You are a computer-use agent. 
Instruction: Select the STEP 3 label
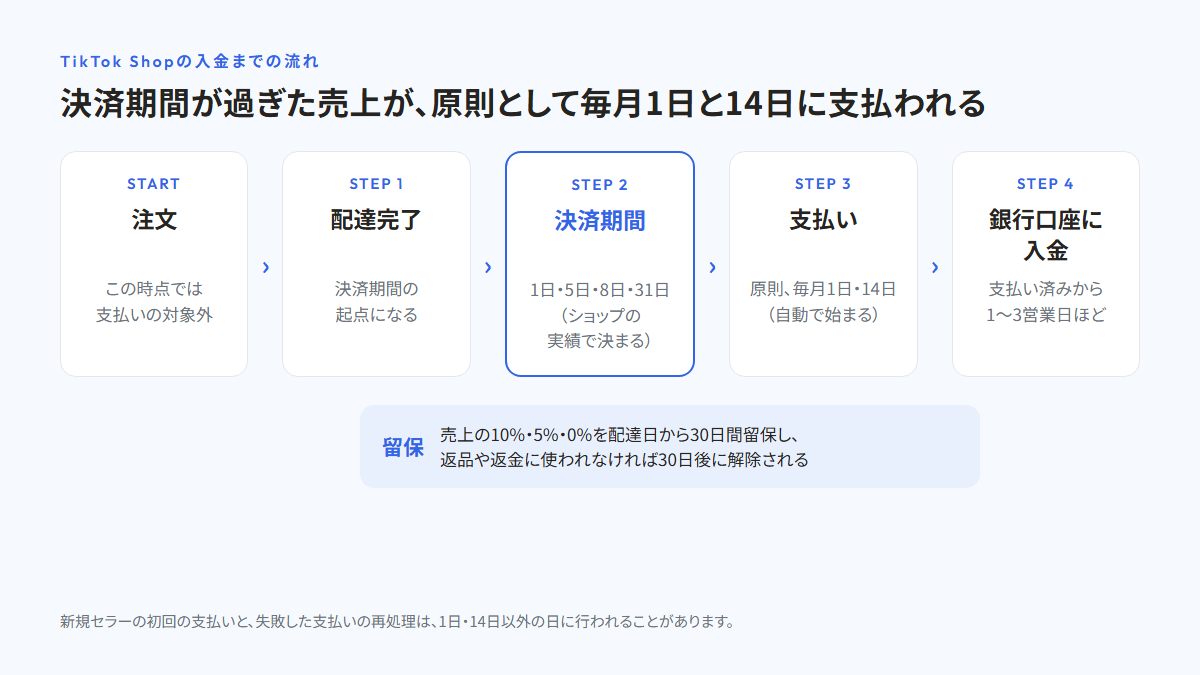pyautogui.click(x=823, y=184)
